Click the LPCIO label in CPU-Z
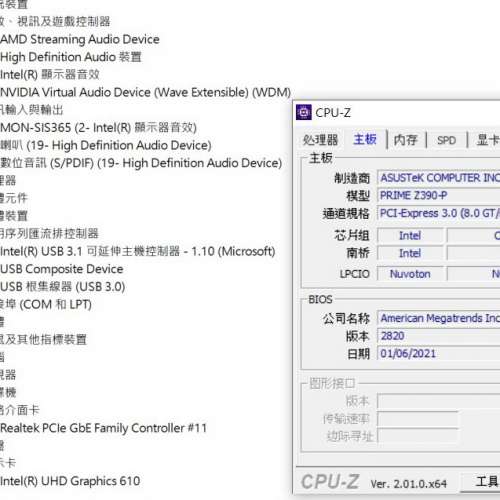 (x=355, y=274)
